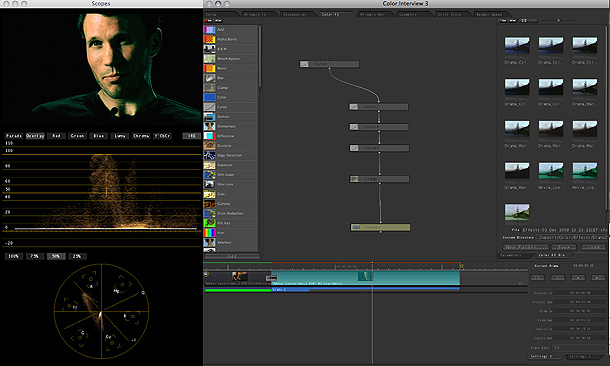Select the Curve effect icon in list

click(209, 107)
